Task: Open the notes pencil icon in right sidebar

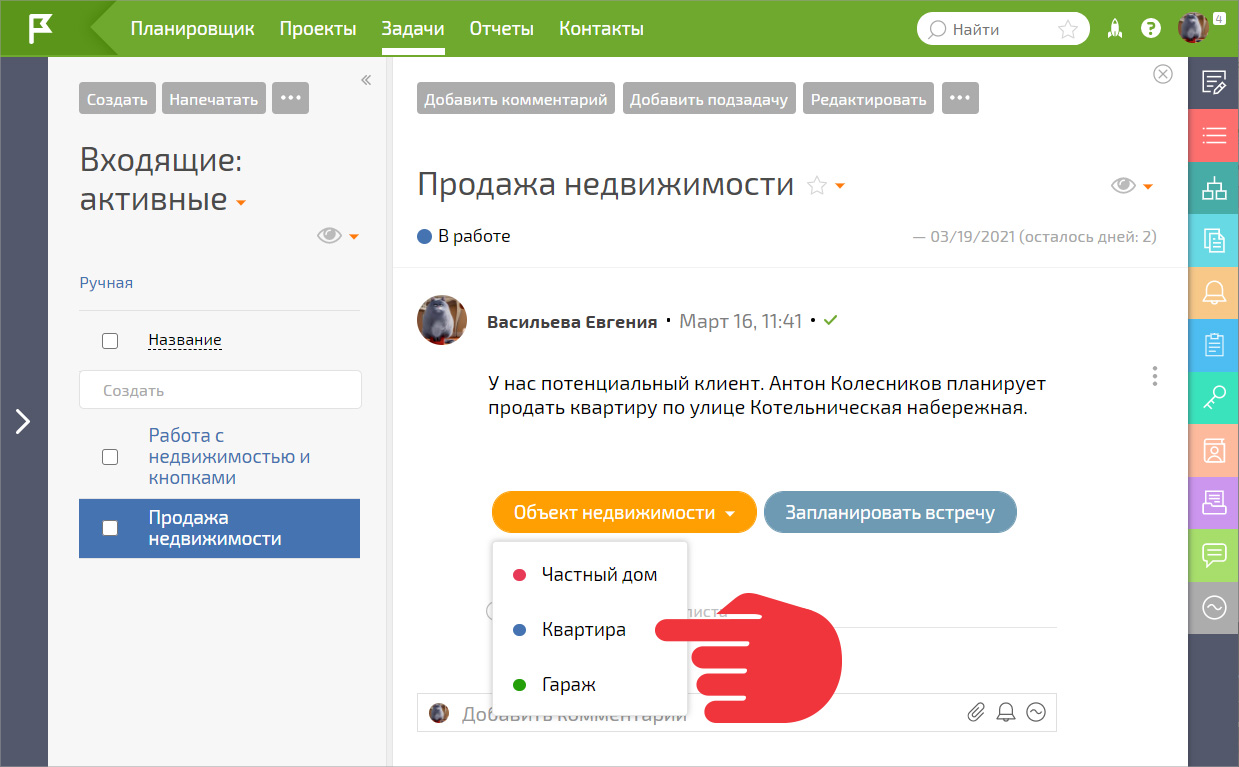Action: coord(1214,83)
